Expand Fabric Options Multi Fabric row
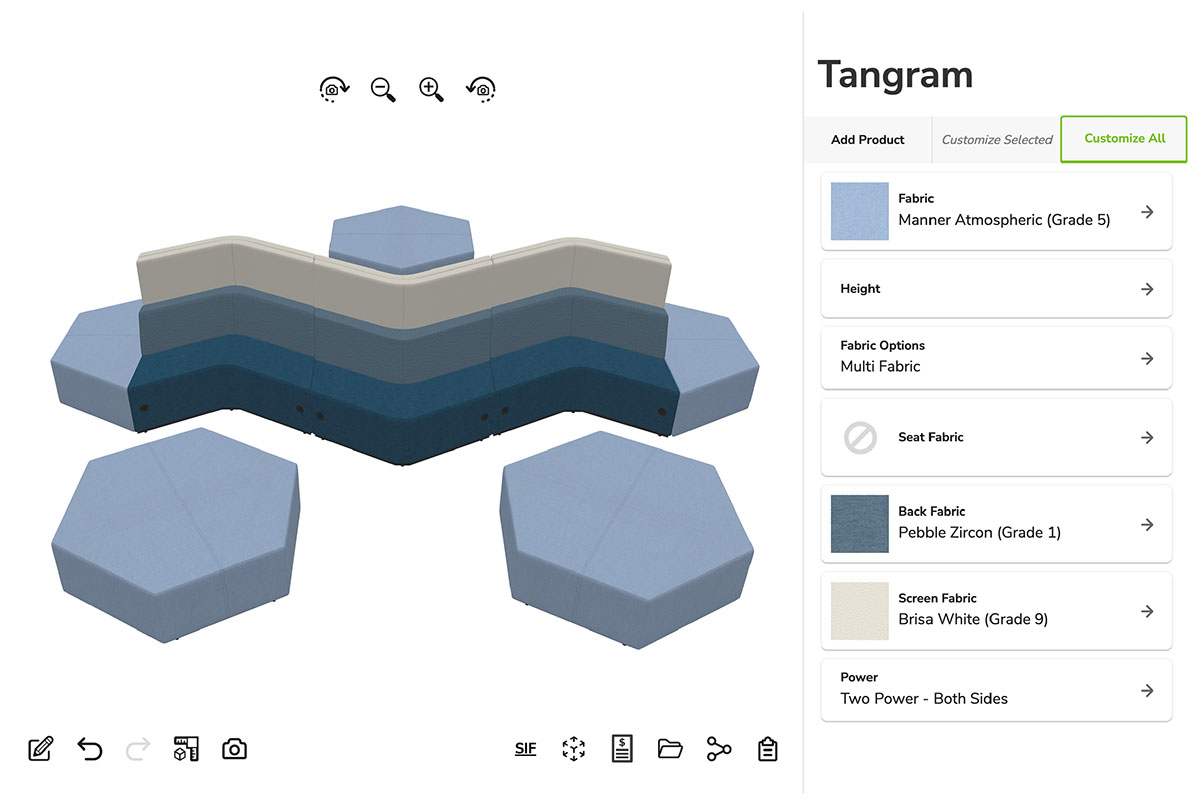Viewport: 1200px width, 802px height. (x=996, y=357)
